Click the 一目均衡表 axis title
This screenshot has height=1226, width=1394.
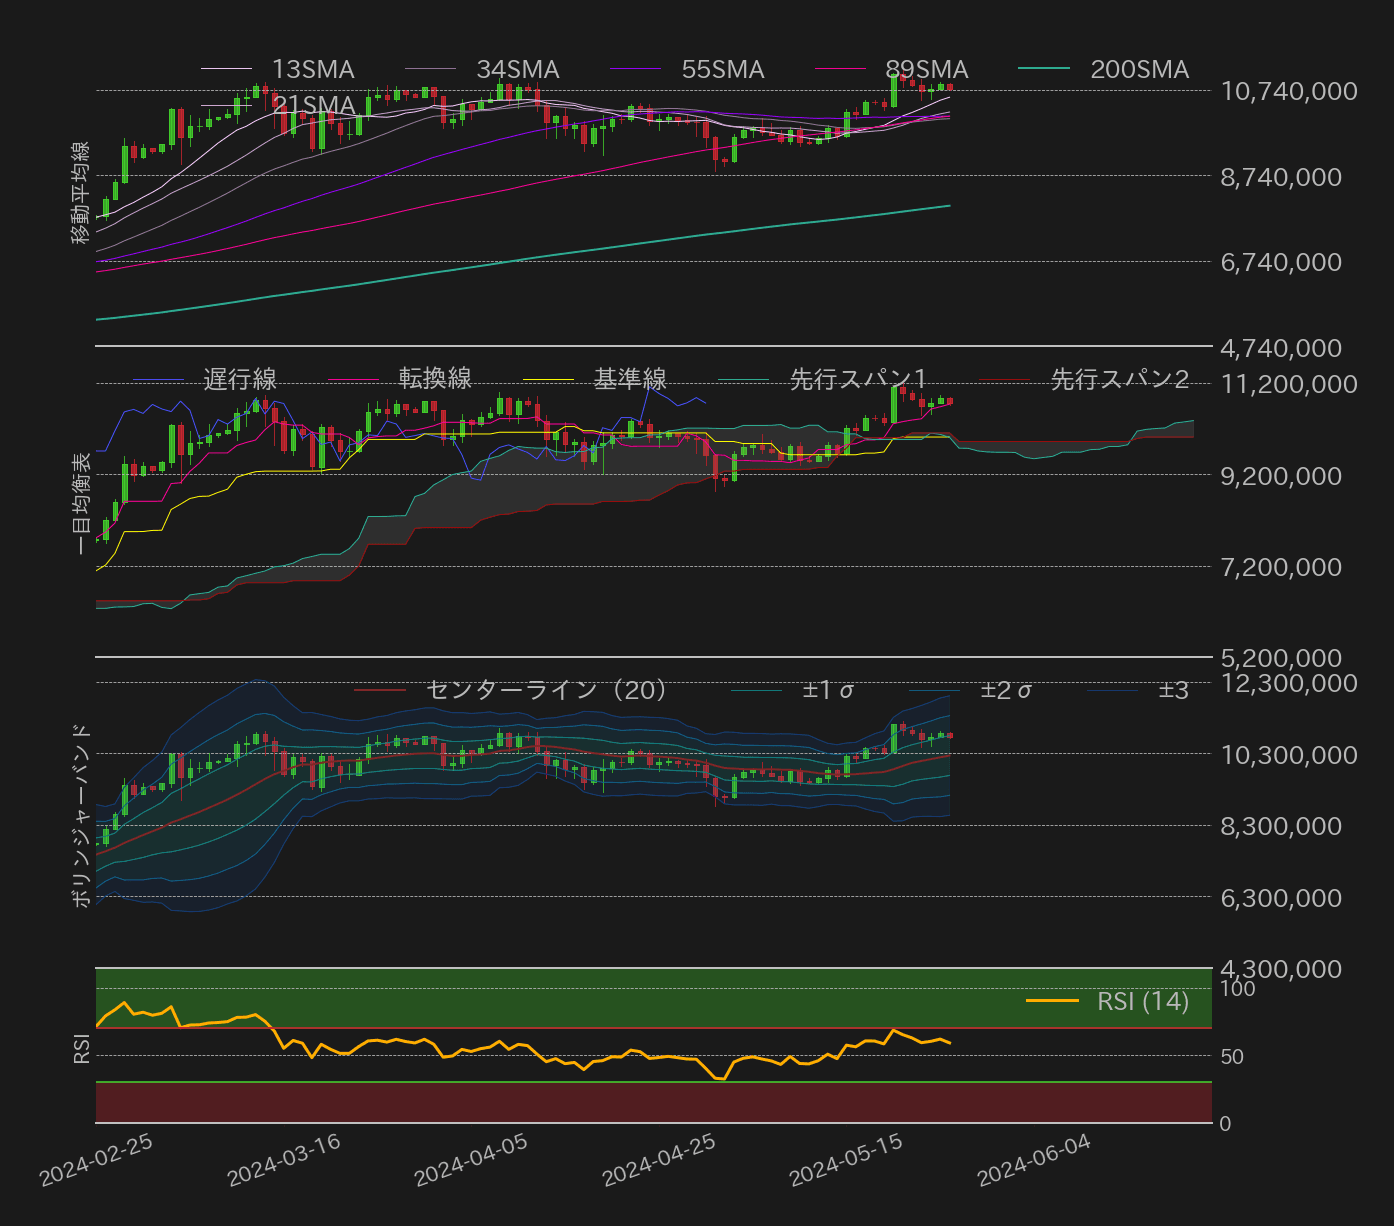82,504
